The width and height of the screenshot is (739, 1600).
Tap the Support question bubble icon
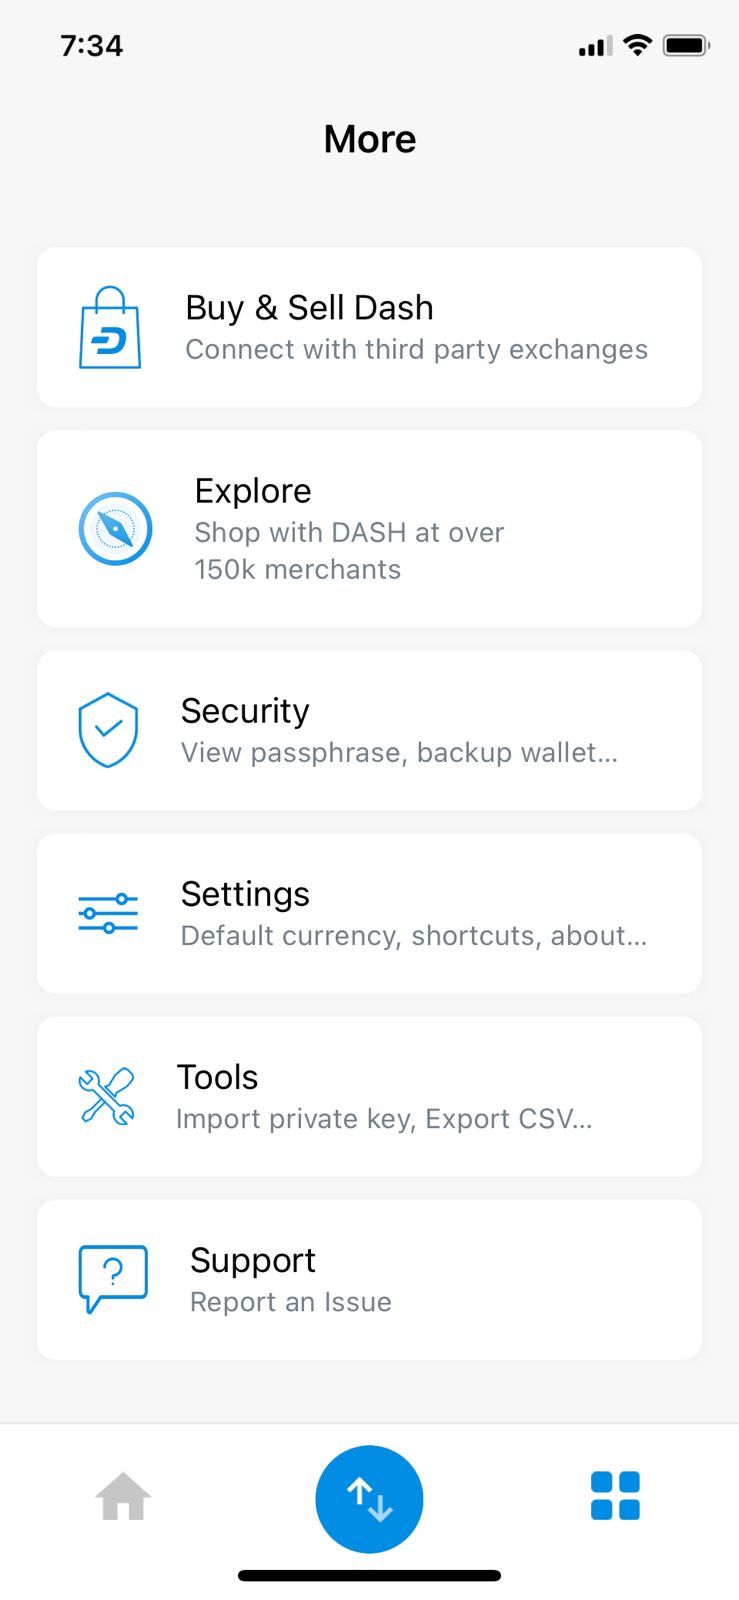[x=113, y=1278]
